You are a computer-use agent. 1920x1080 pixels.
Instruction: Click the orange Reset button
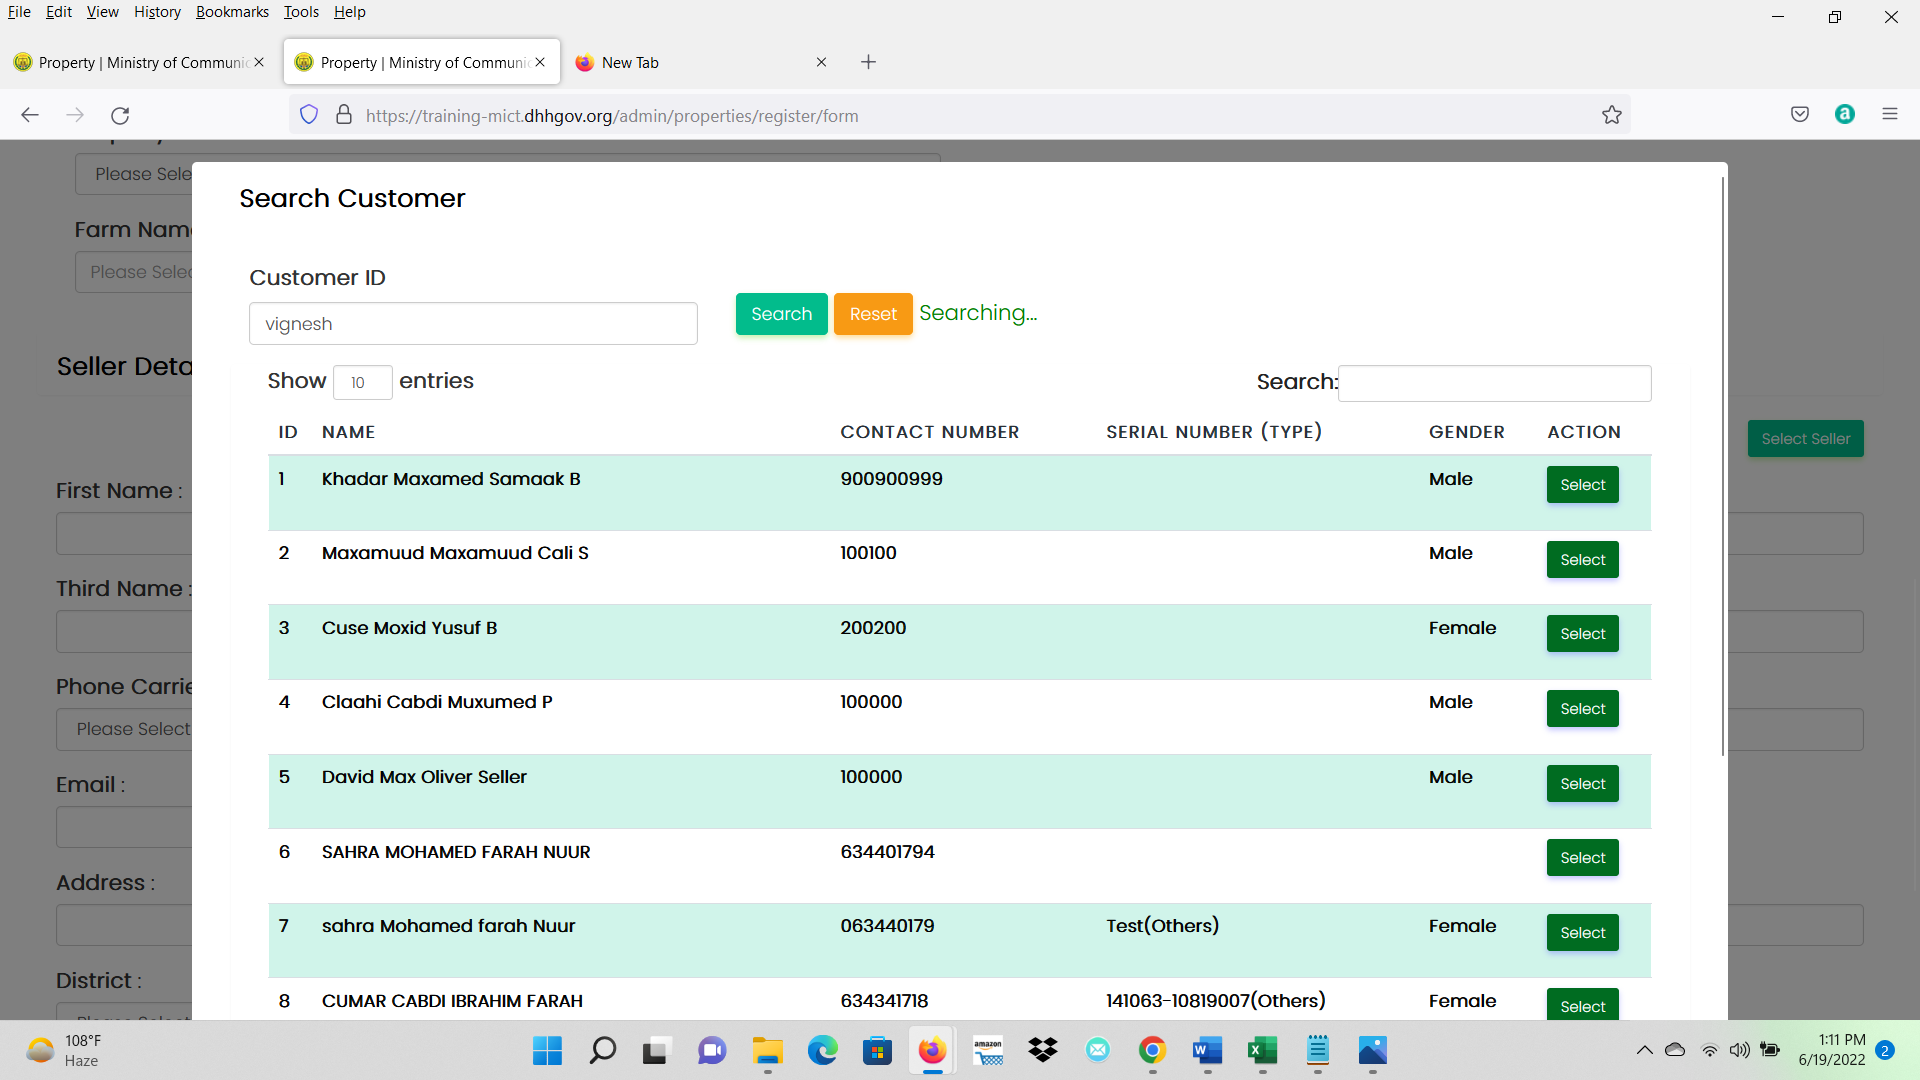tap(873, 314)
